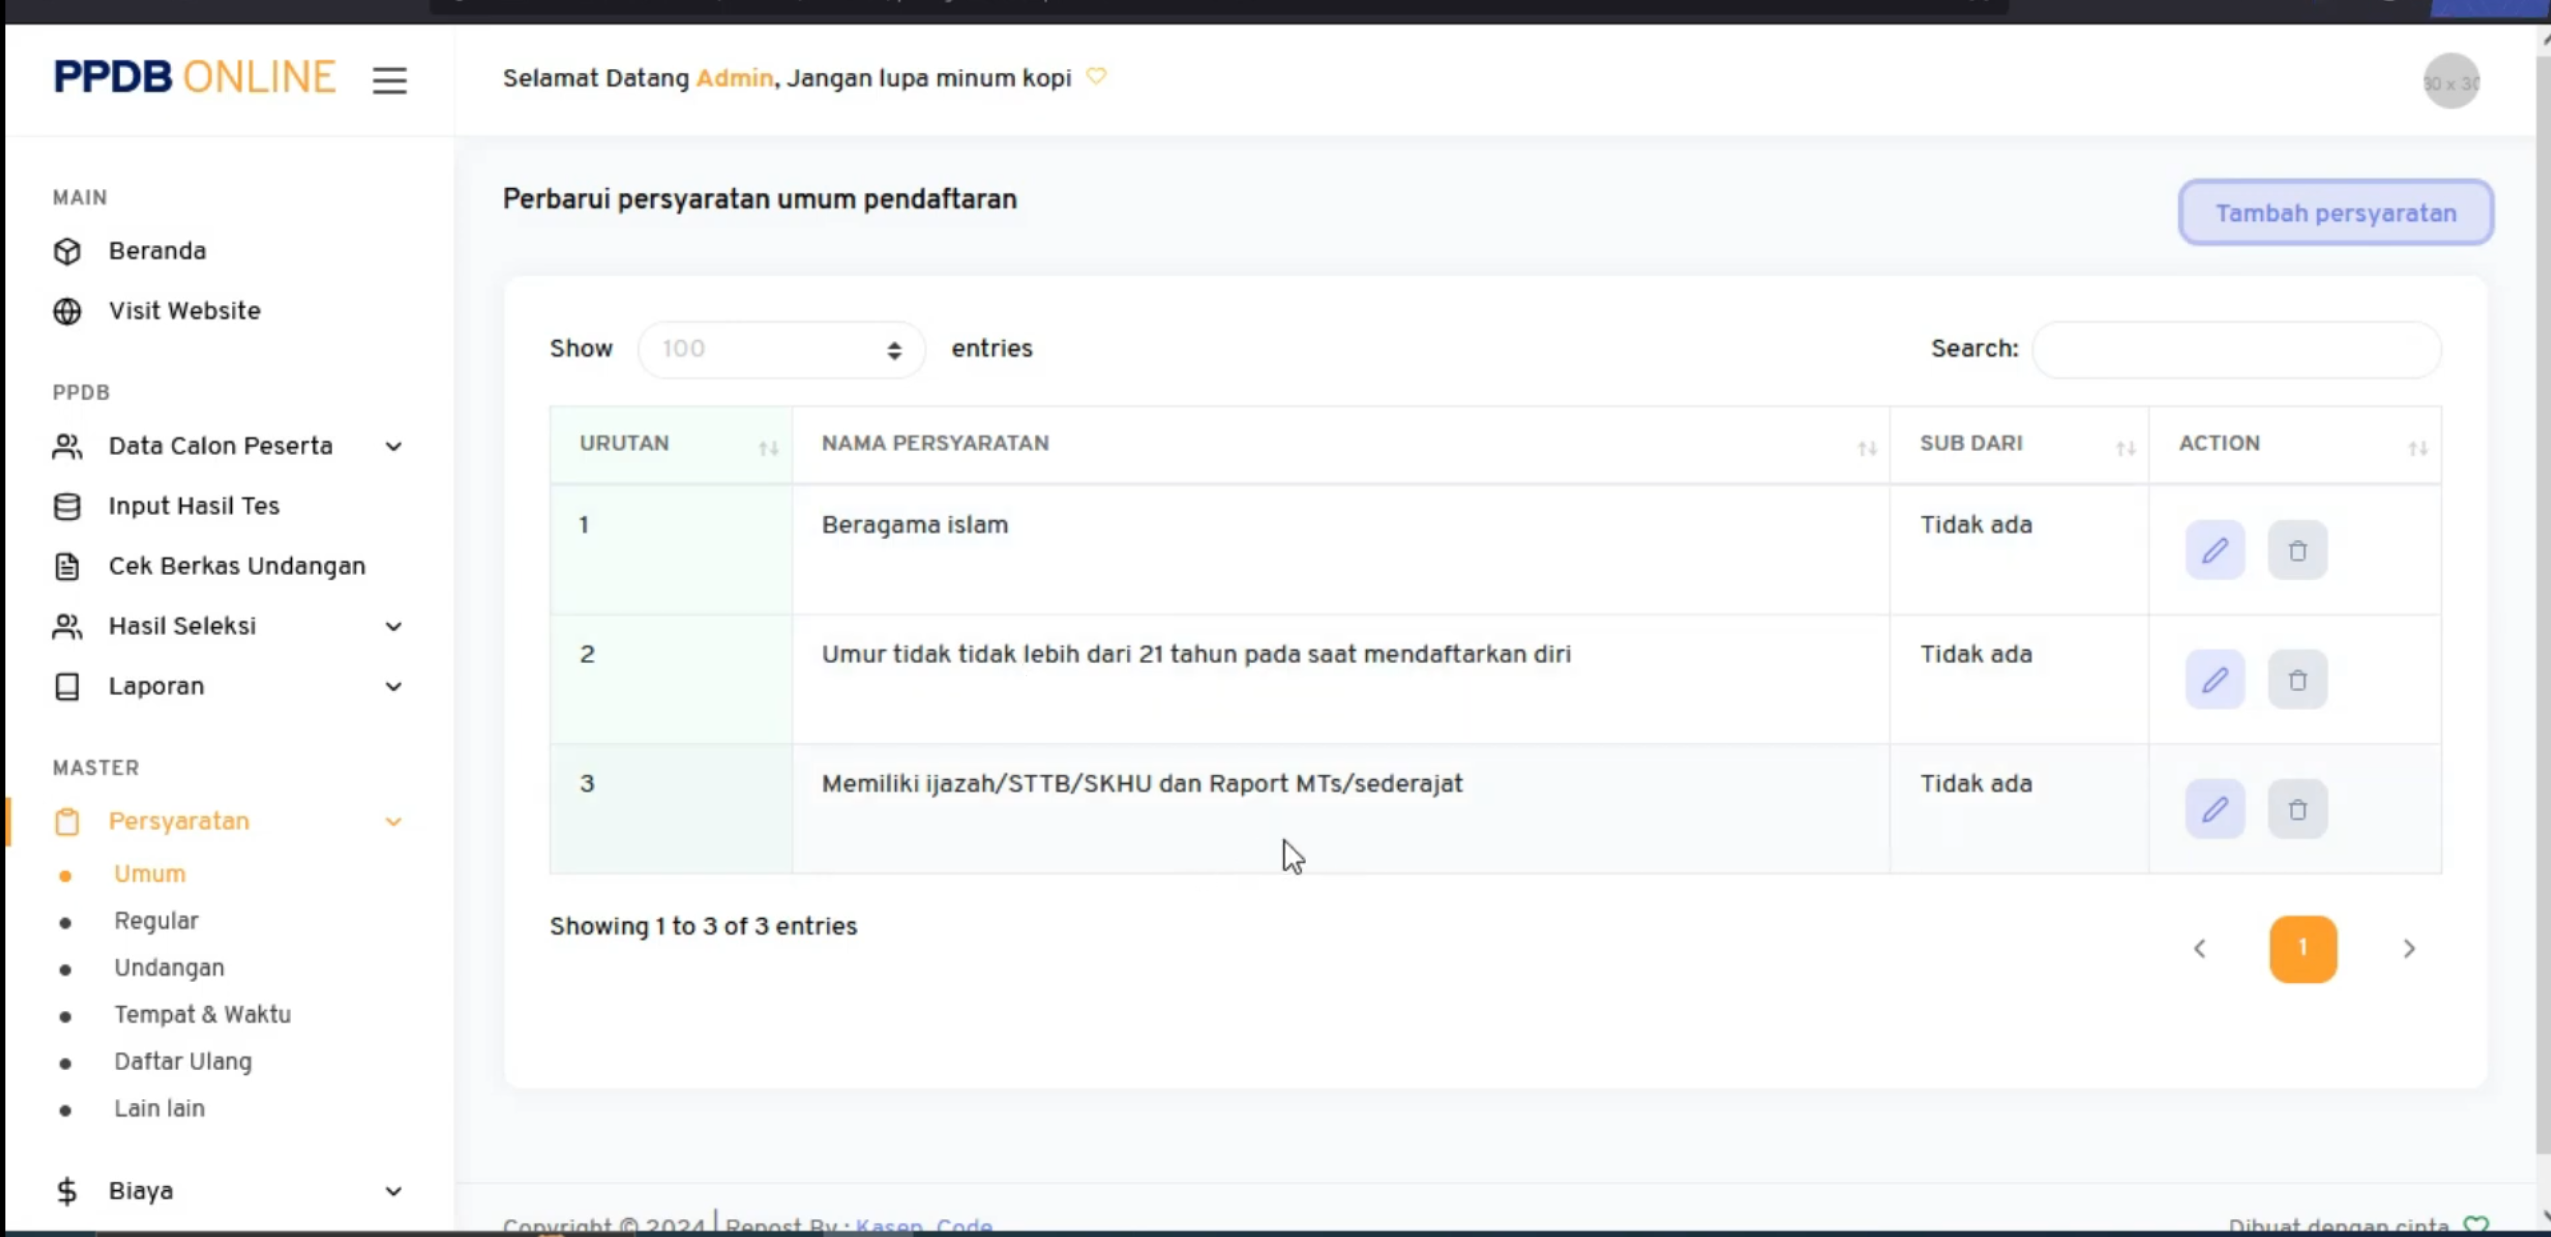The width and height of the screenshot is (2551, 1237).
Task: Edit the Beragama islam requirement
Action: click(2215, 550)
